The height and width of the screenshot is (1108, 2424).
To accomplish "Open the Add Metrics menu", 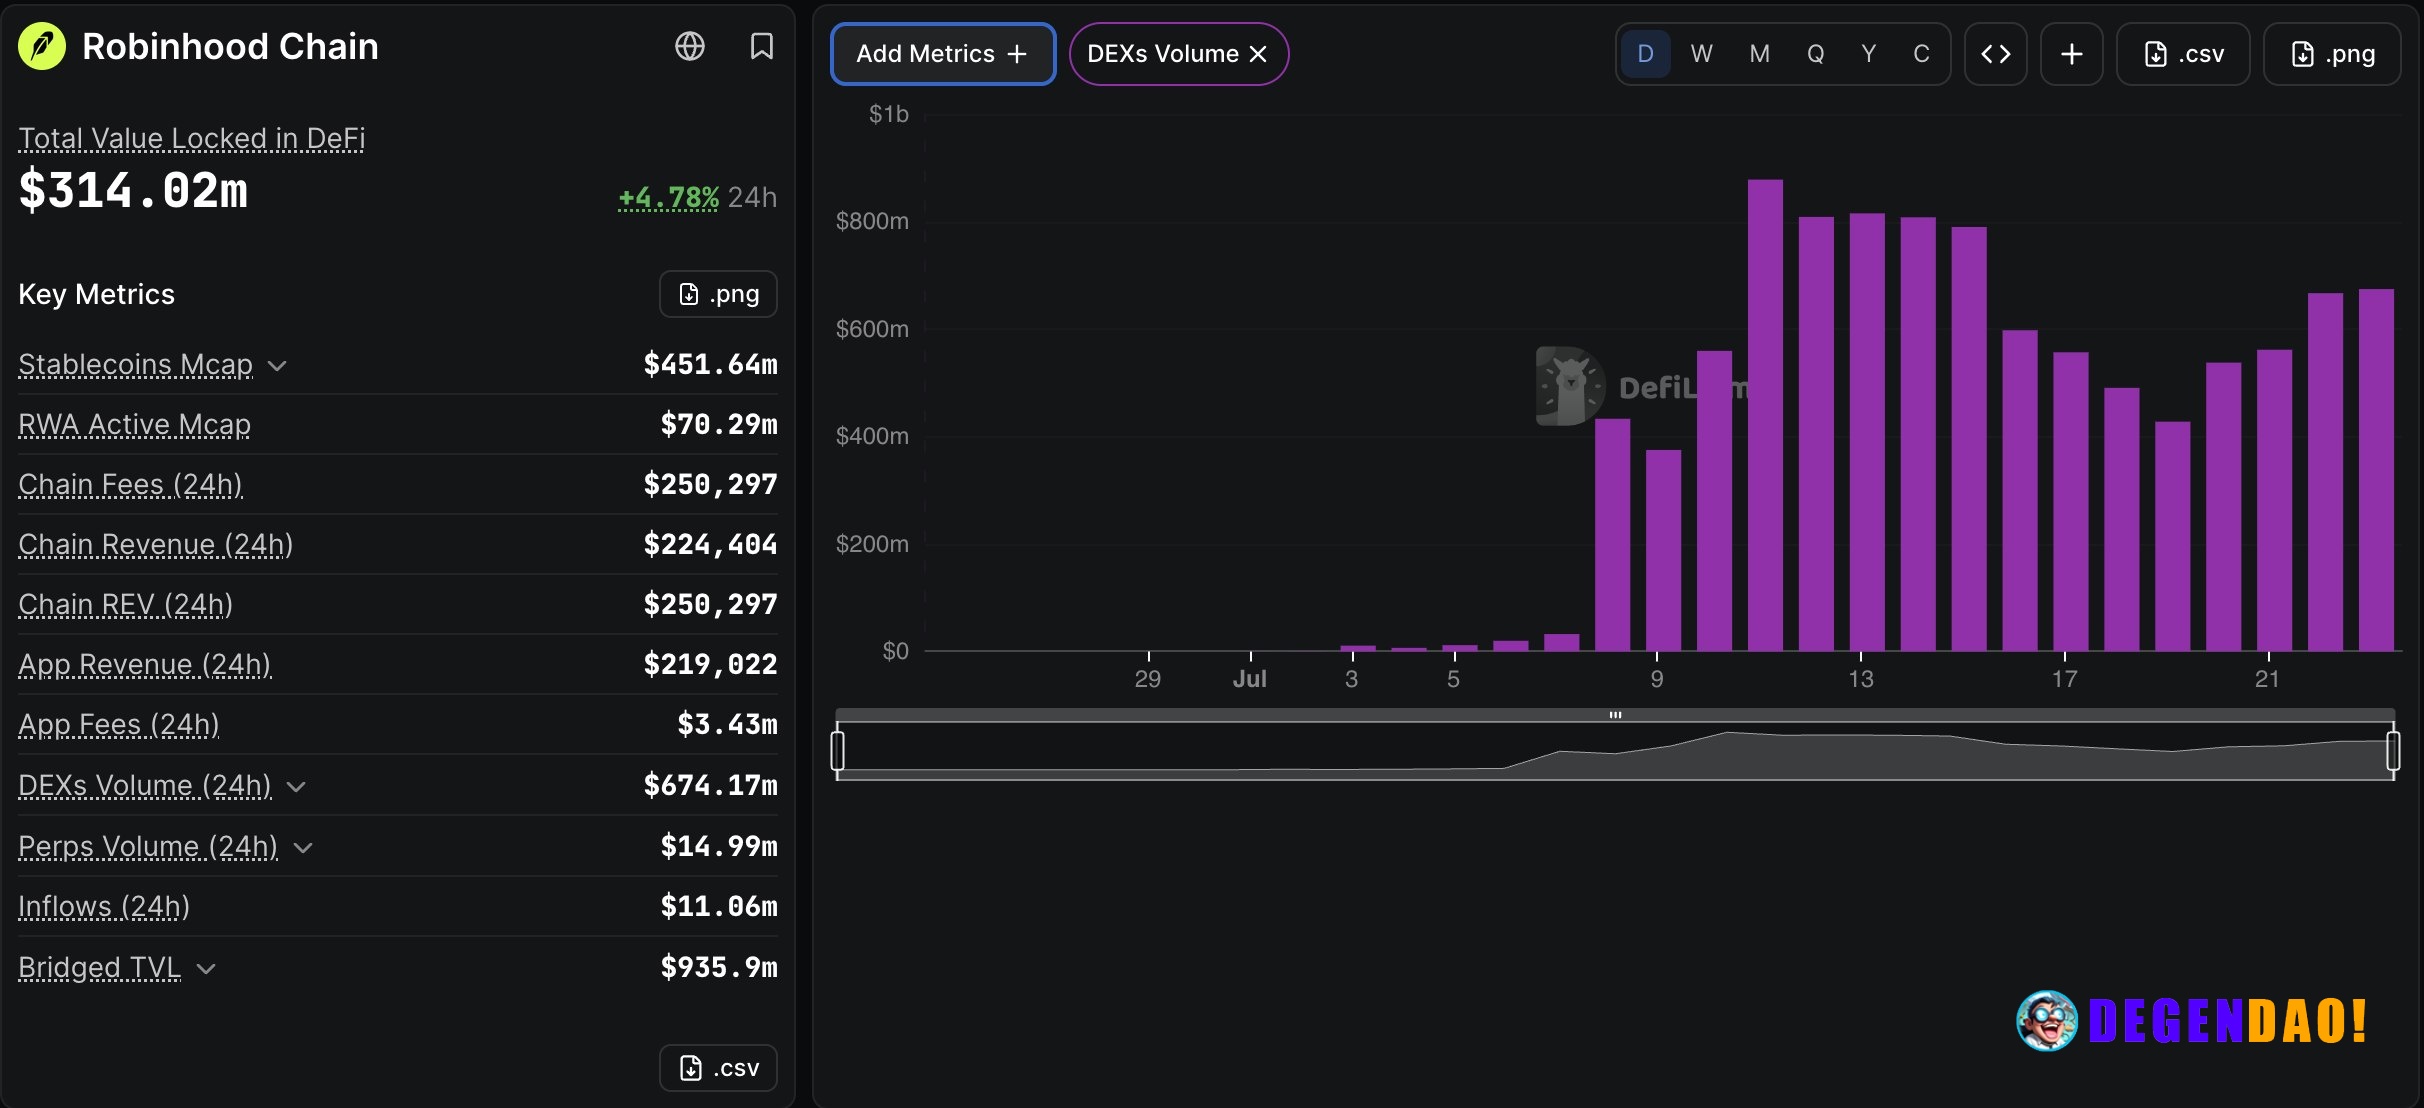I will point(943,54).
